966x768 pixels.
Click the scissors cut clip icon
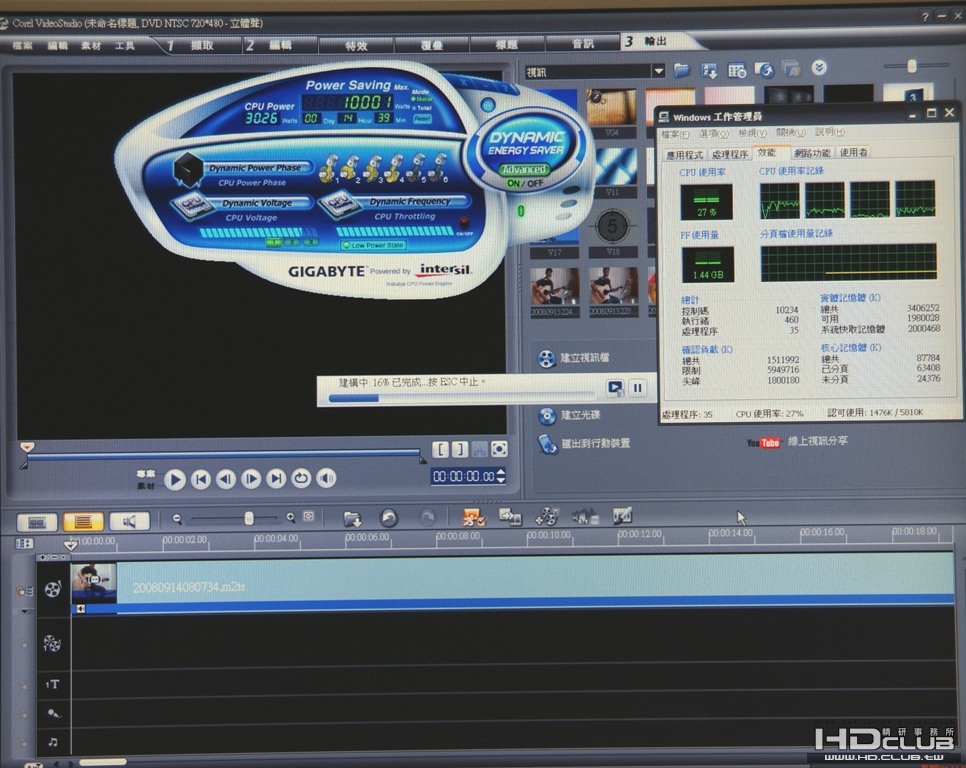(x=479, y=450)
